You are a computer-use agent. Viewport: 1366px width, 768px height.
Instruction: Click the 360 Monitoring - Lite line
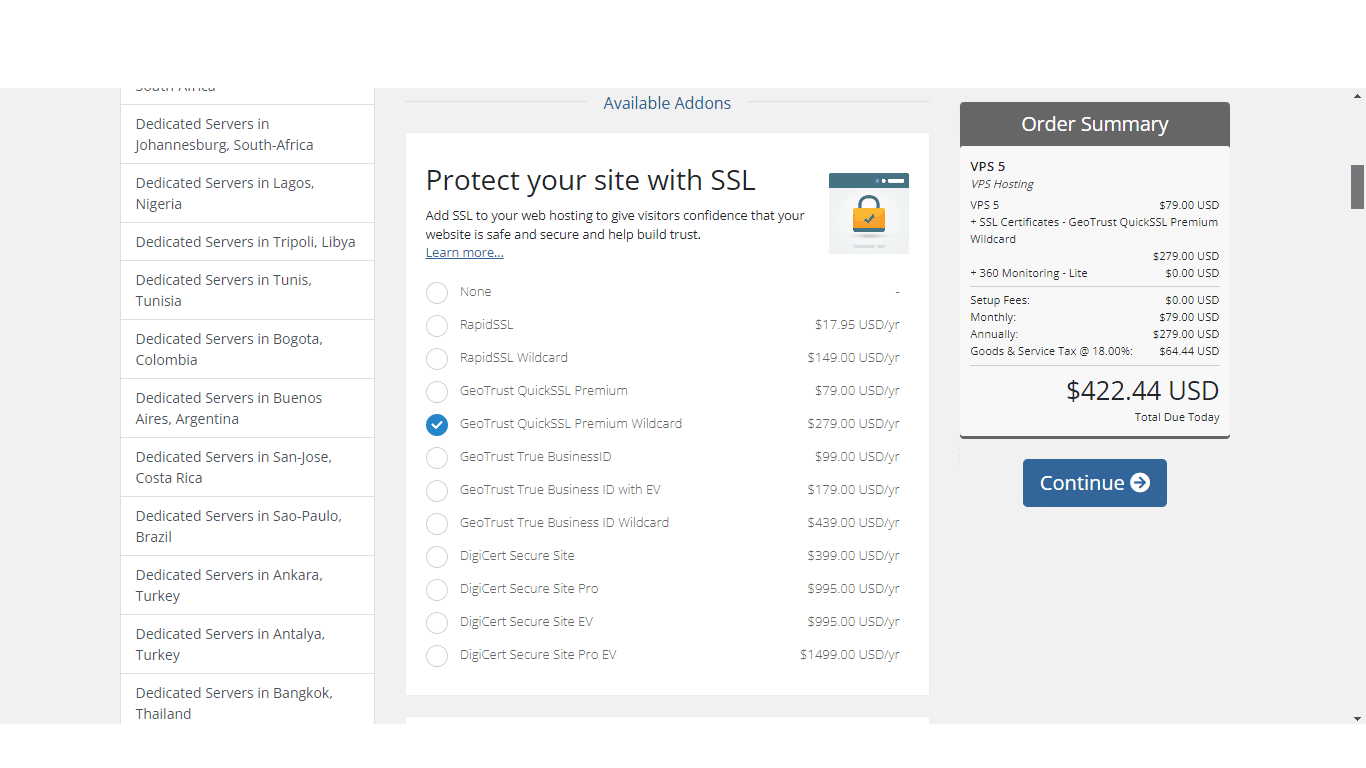[1095, 273]
